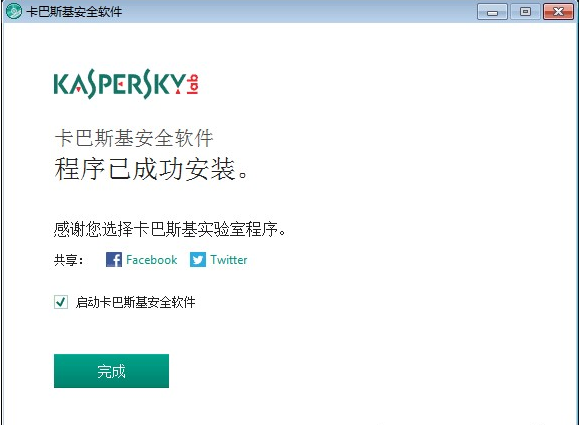Click the Kaspersky title bar app icon
The image size is (579, 425).
tap(14, 11)
